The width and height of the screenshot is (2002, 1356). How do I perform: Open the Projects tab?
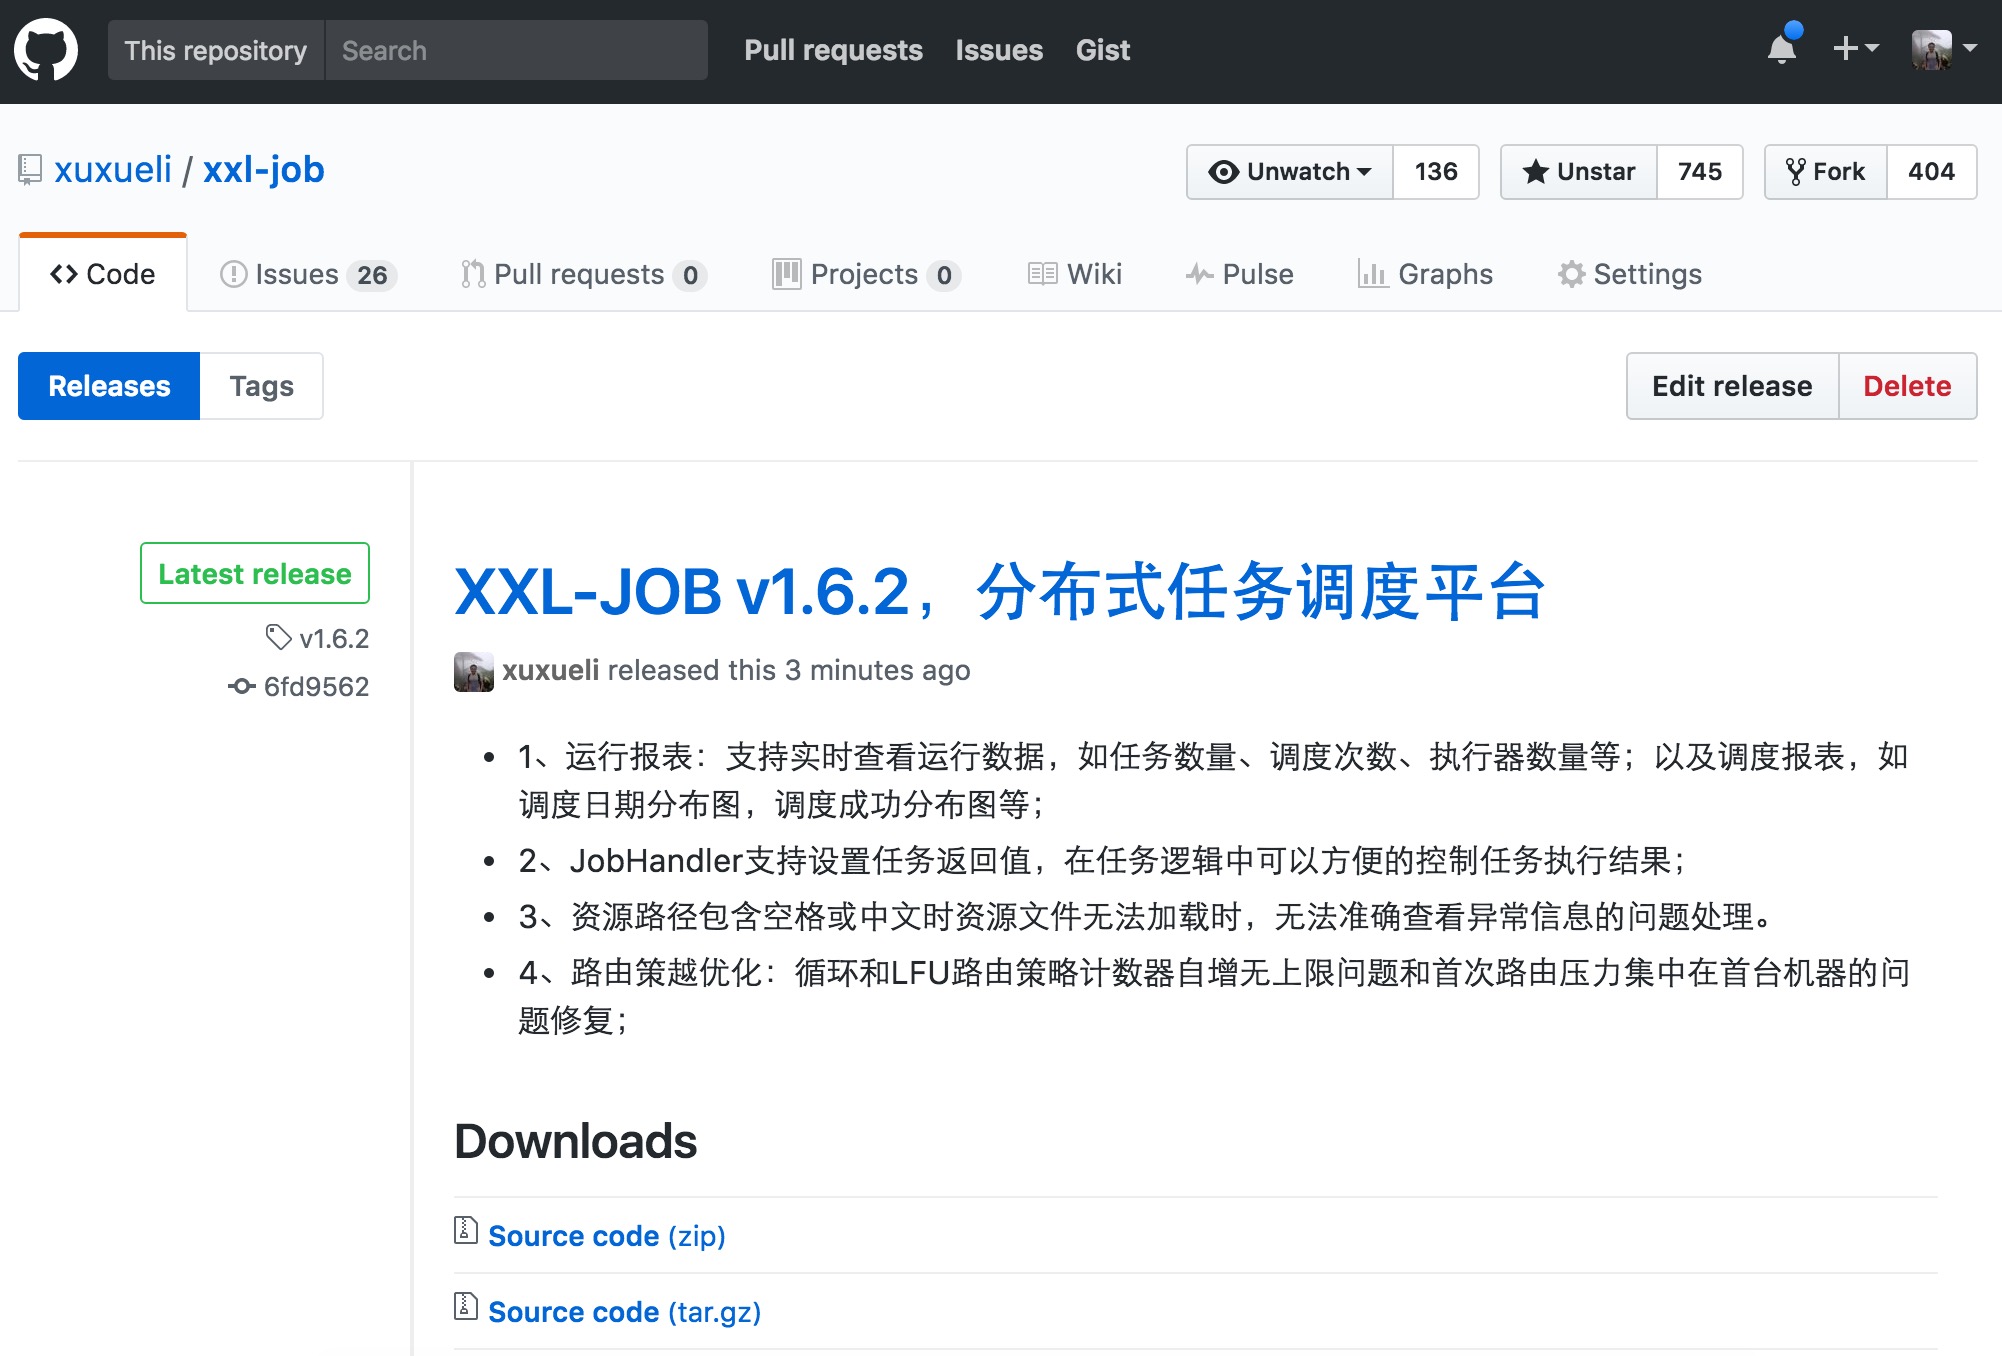866,274
